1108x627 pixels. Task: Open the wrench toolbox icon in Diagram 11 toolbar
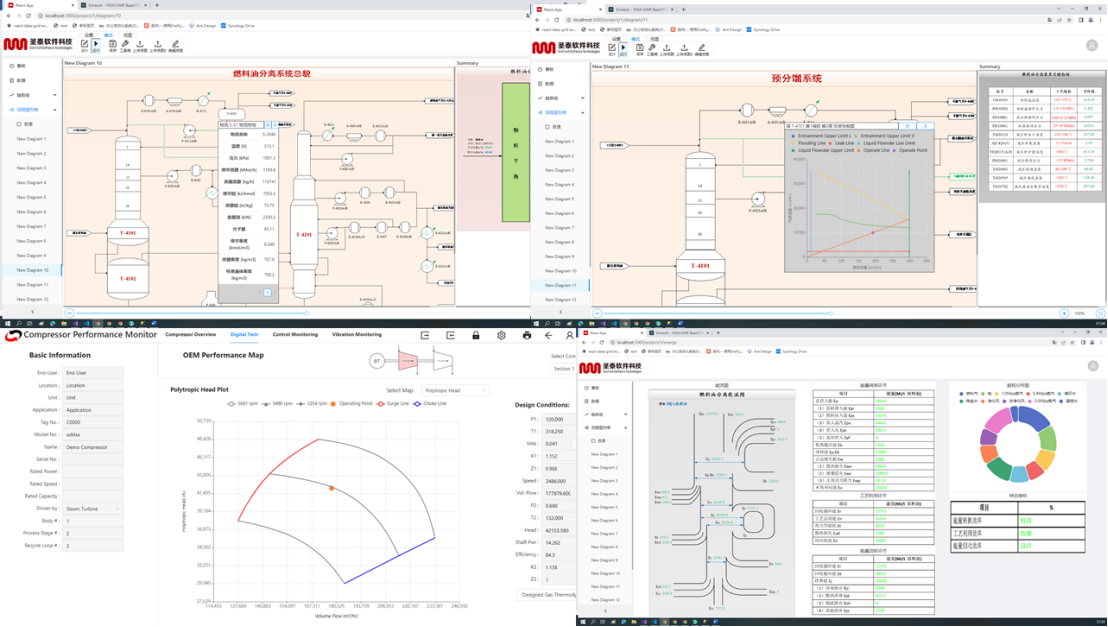(652, 47)
